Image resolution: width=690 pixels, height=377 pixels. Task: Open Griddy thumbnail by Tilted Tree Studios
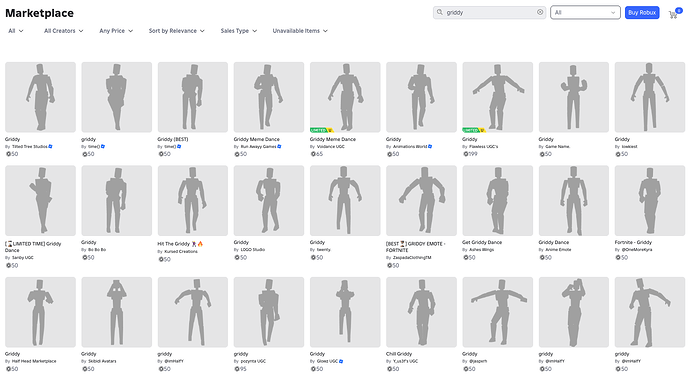pos(40,97)
